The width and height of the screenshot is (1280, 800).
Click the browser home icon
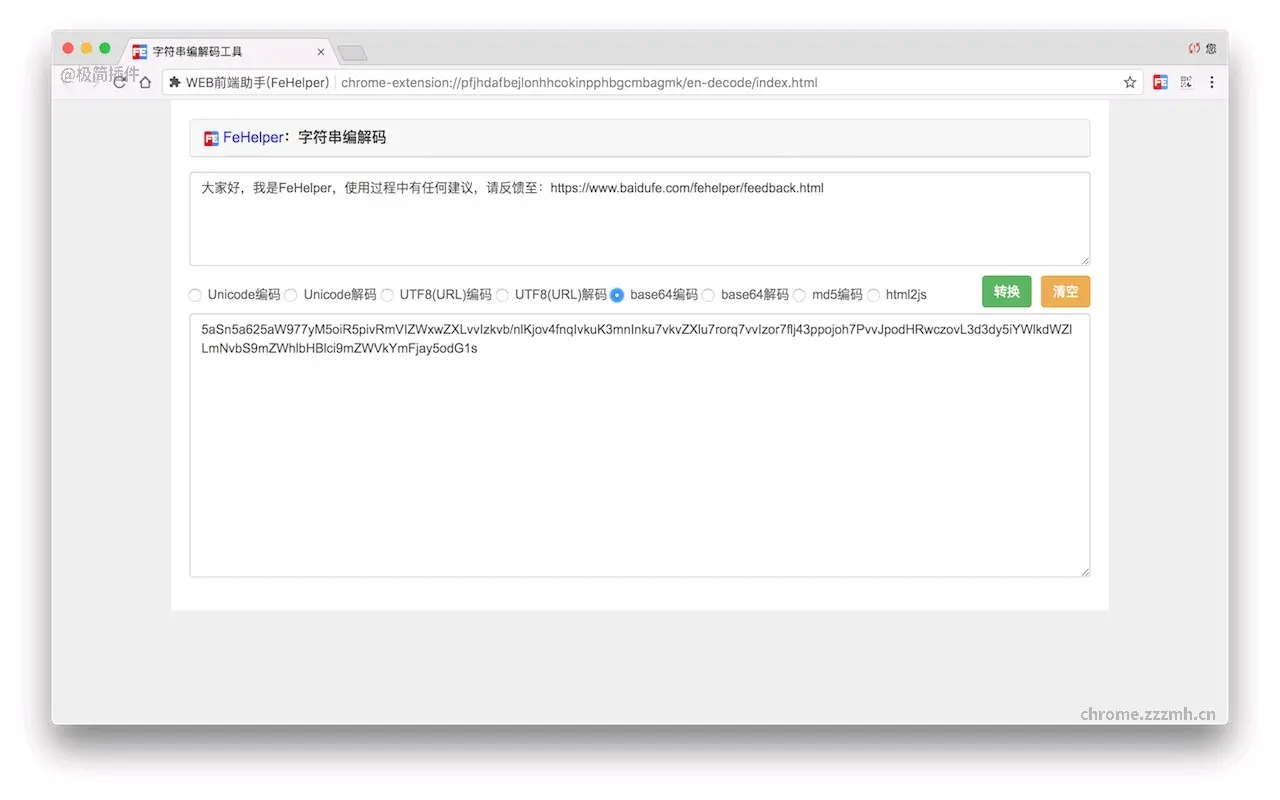[x=145, y=82]
